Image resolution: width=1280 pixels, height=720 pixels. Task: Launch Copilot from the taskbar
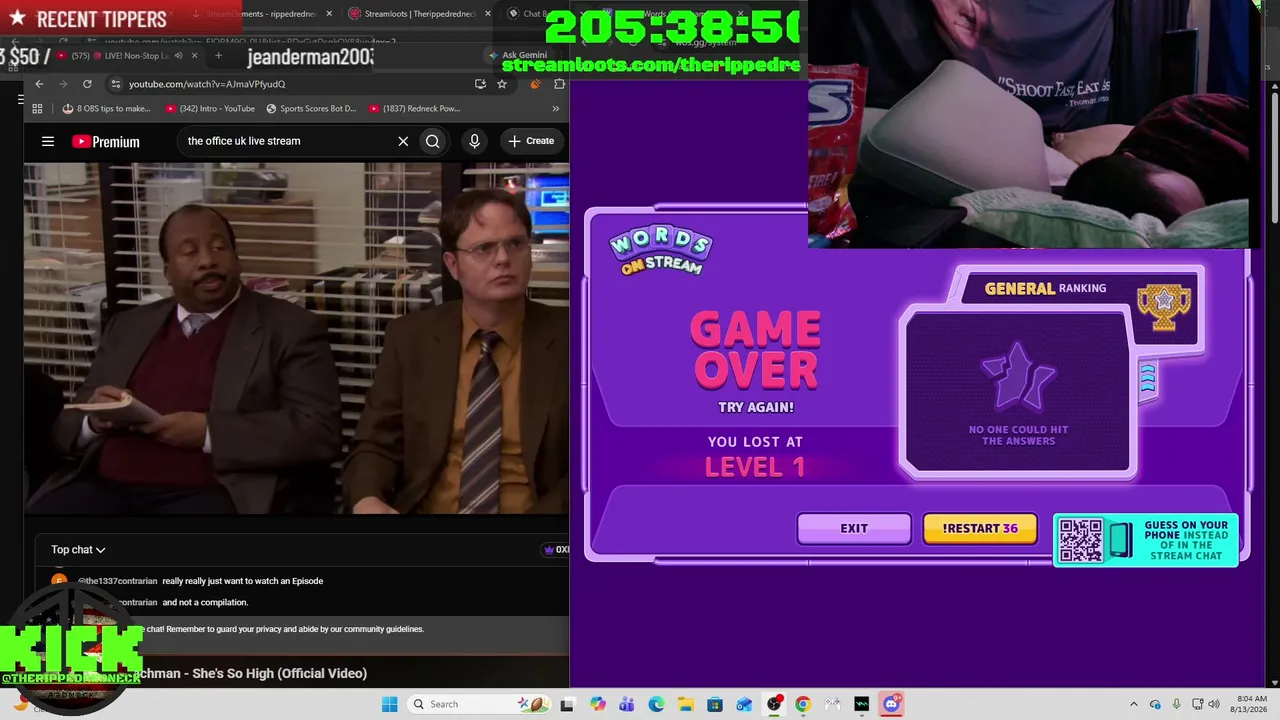[597, 704]
